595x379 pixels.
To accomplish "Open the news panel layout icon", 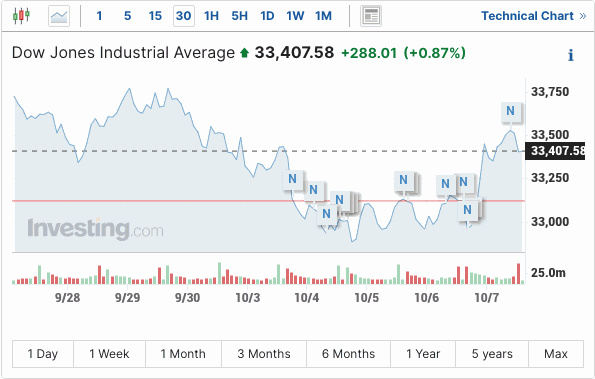I will 371,16.
